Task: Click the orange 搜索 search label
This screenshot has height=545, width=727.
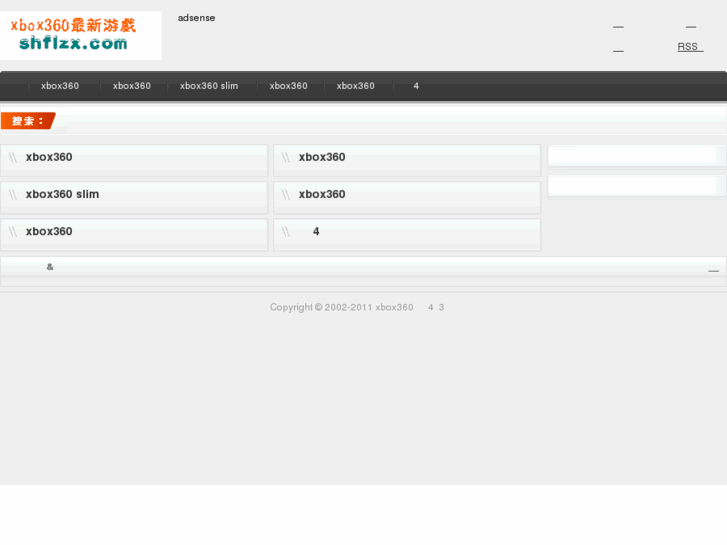Action: coord(28,121)
